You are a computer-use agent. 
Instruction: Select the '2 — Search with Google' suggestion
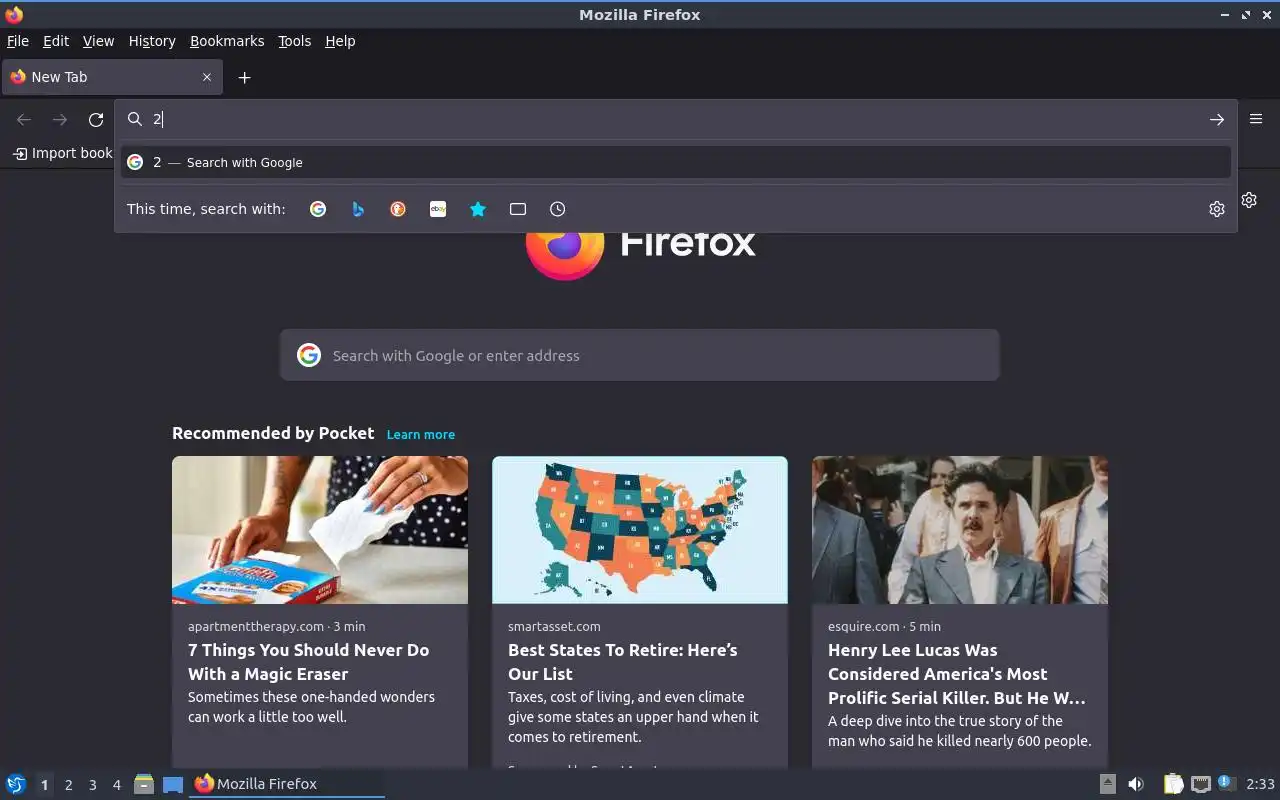pos(675,162)
